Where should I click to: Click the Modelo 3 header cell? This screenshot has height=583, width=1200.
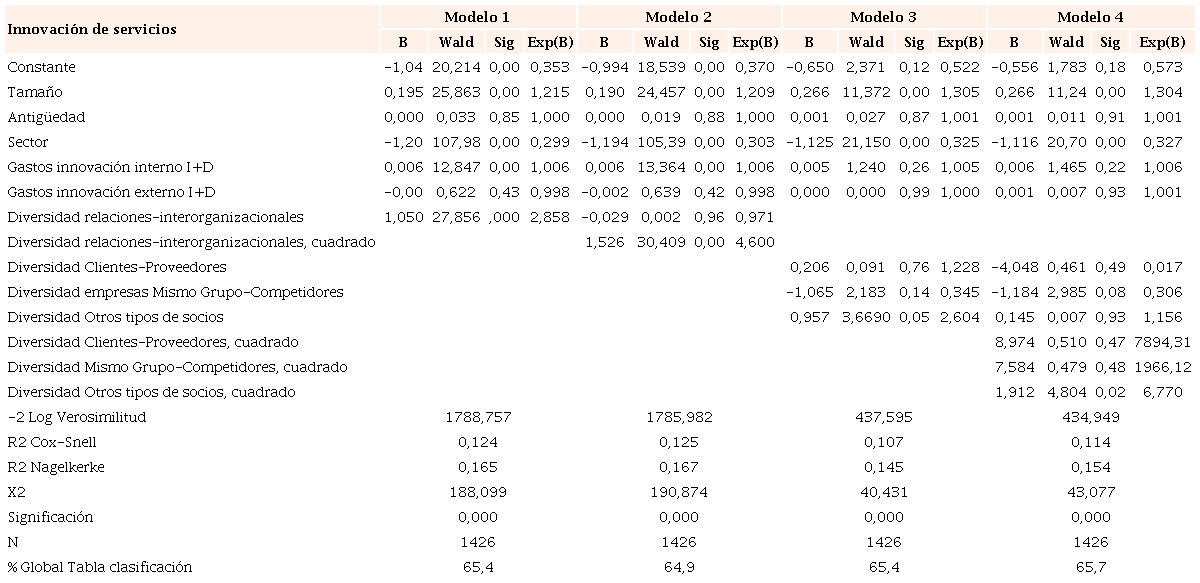pyautogui.click(x=884, y=17)
